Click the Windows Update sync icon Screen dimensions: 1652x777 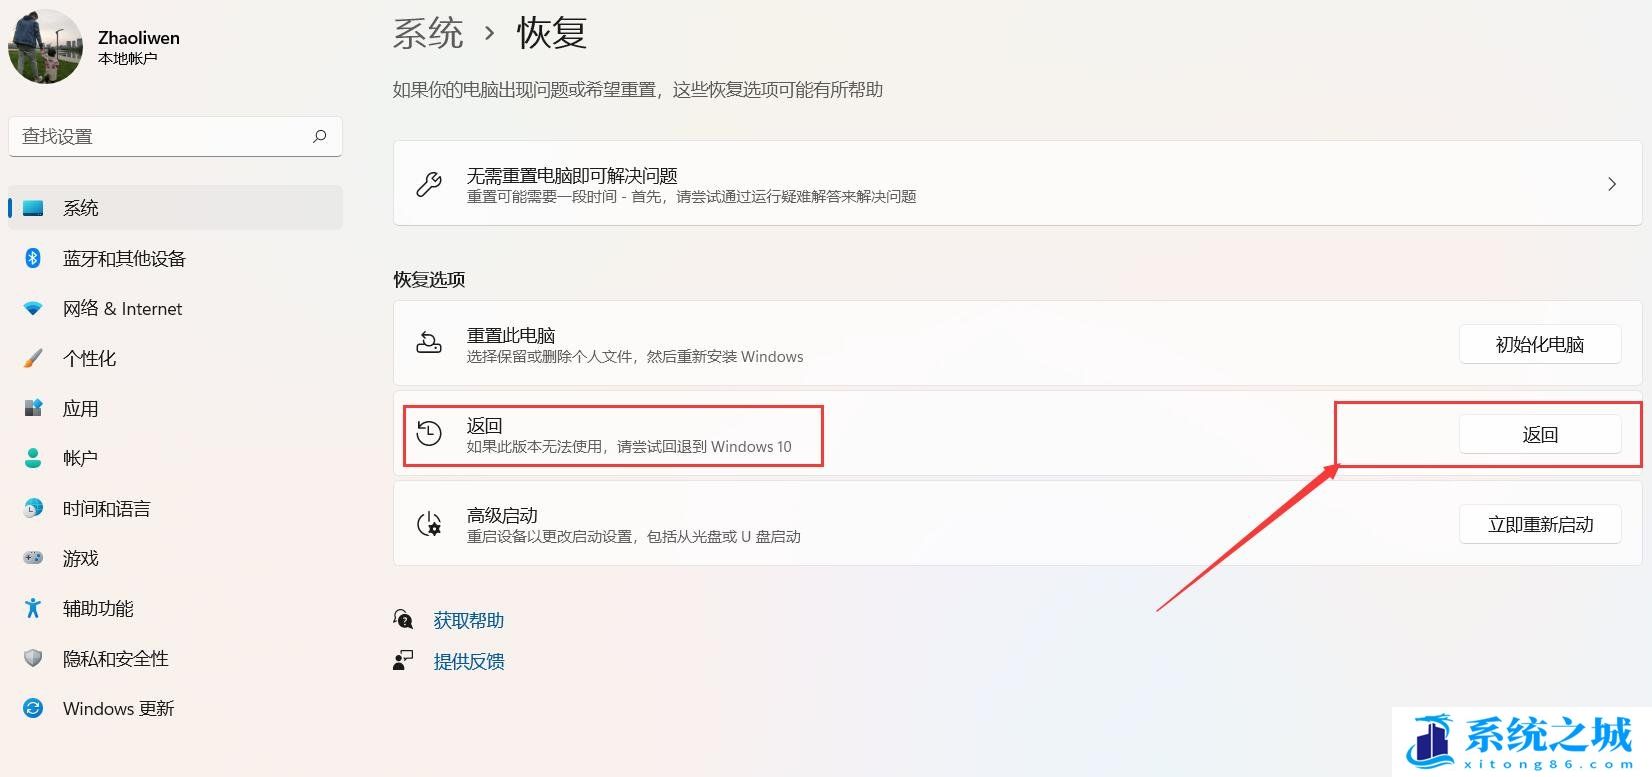(33, 708)
